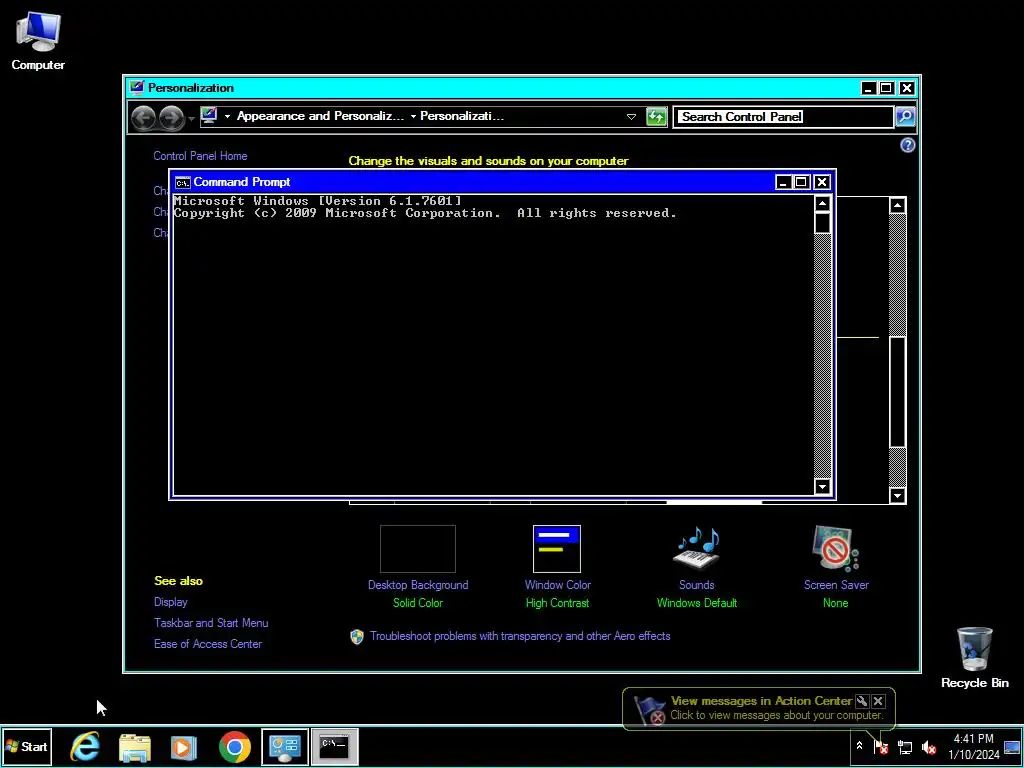This screenshot has height=768, width=1024.
Task: Open Screen Saver None option
Action: click(x=836, y=567)
